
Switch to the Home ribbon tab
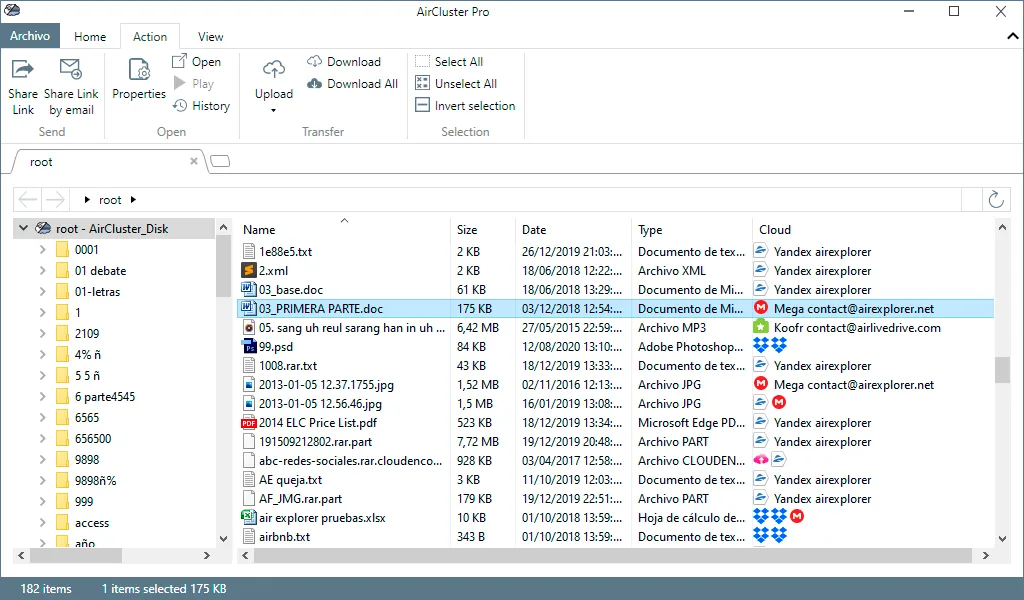pos(90,37)
